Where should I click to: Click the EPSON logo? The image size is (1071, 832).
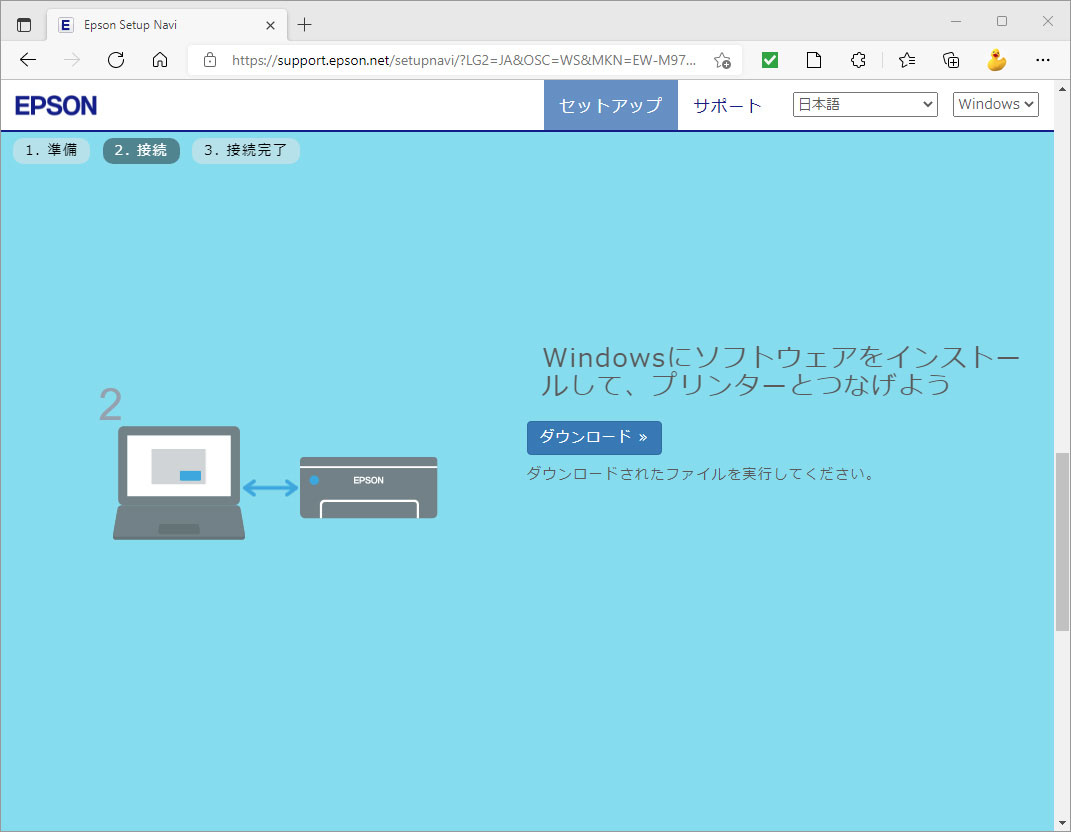56,105
